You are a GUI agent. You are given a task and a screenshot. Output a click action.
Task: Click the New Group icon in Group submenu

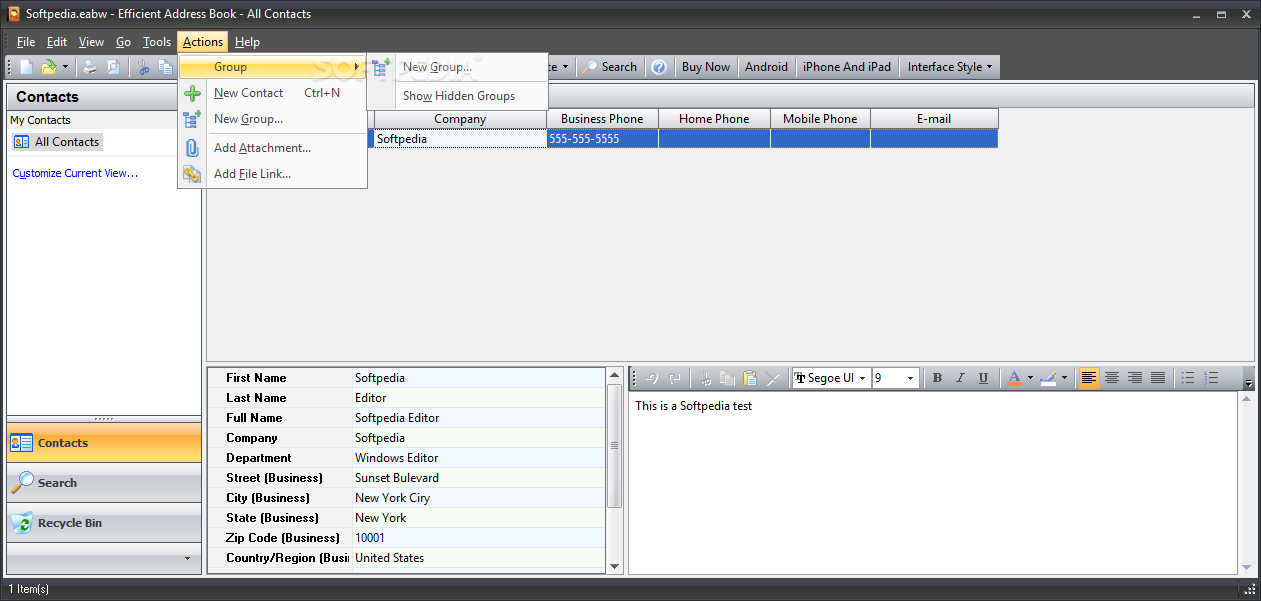pyautogui.click(x=381, y=67)
